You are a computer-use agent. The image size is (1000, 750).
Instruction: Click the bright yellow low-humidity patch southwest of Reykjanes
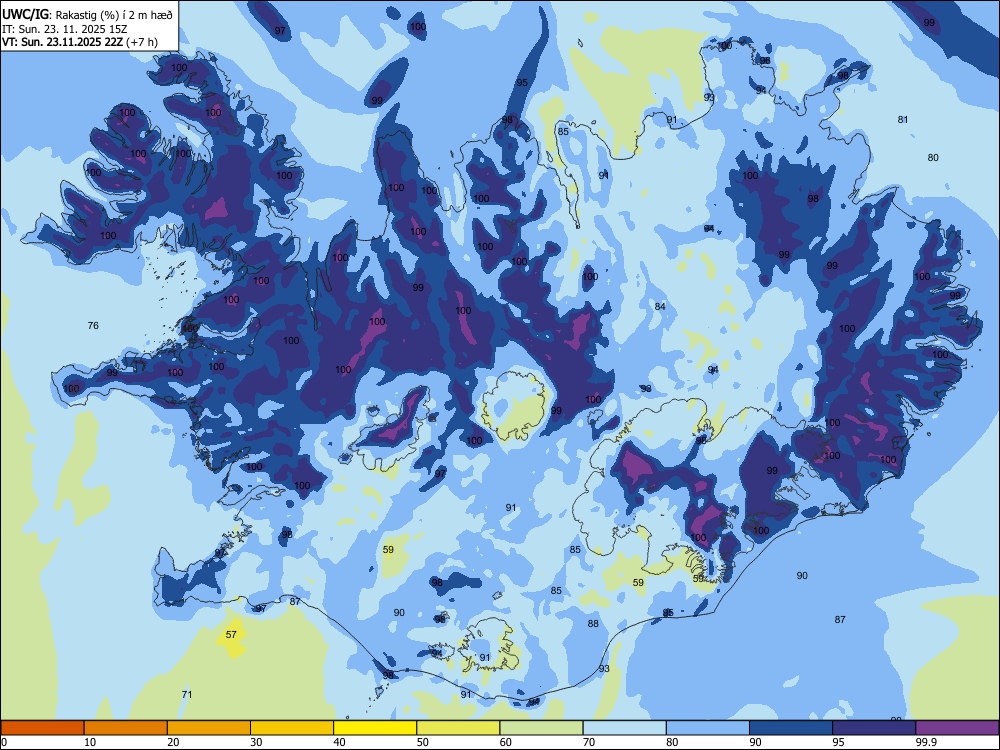232,636
